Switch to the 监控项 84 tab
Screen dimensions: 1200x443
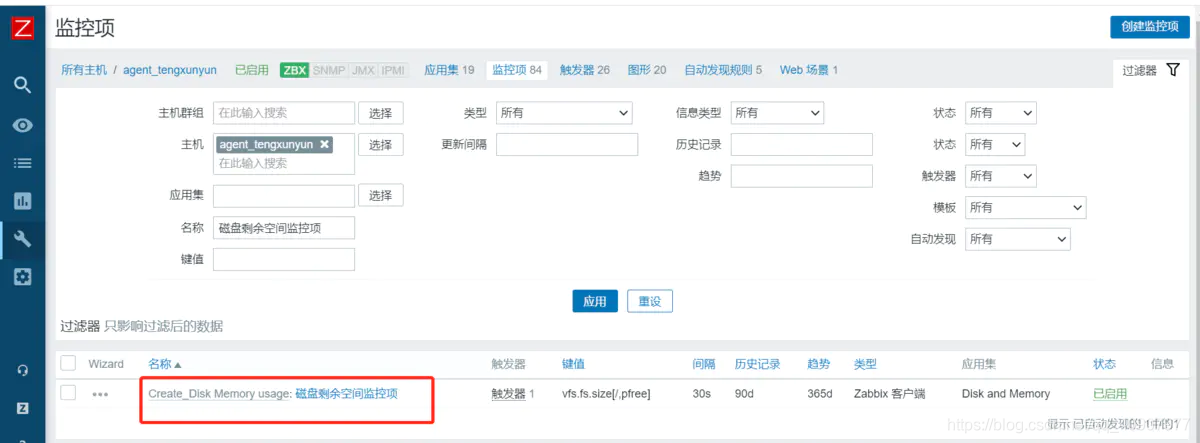(516, 70)
